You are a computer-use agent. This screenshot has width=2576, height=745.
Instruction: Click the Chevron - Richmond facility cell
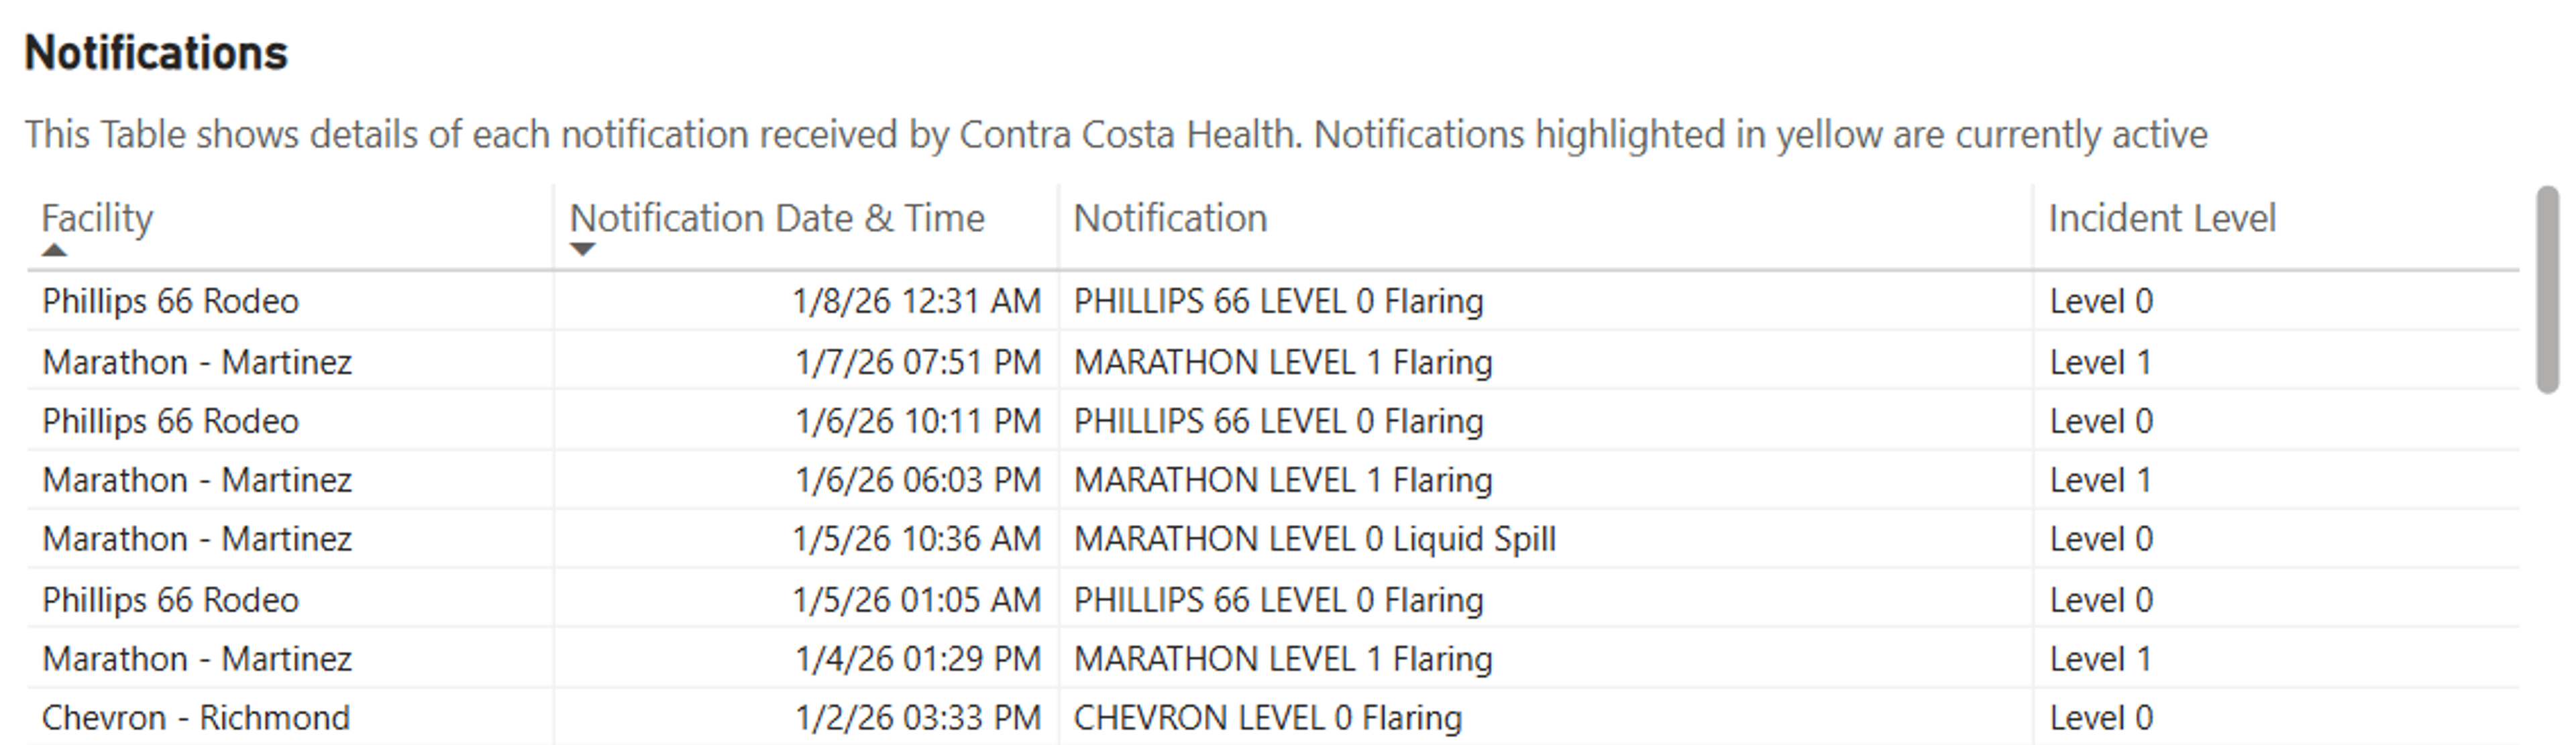pos(196,718)
